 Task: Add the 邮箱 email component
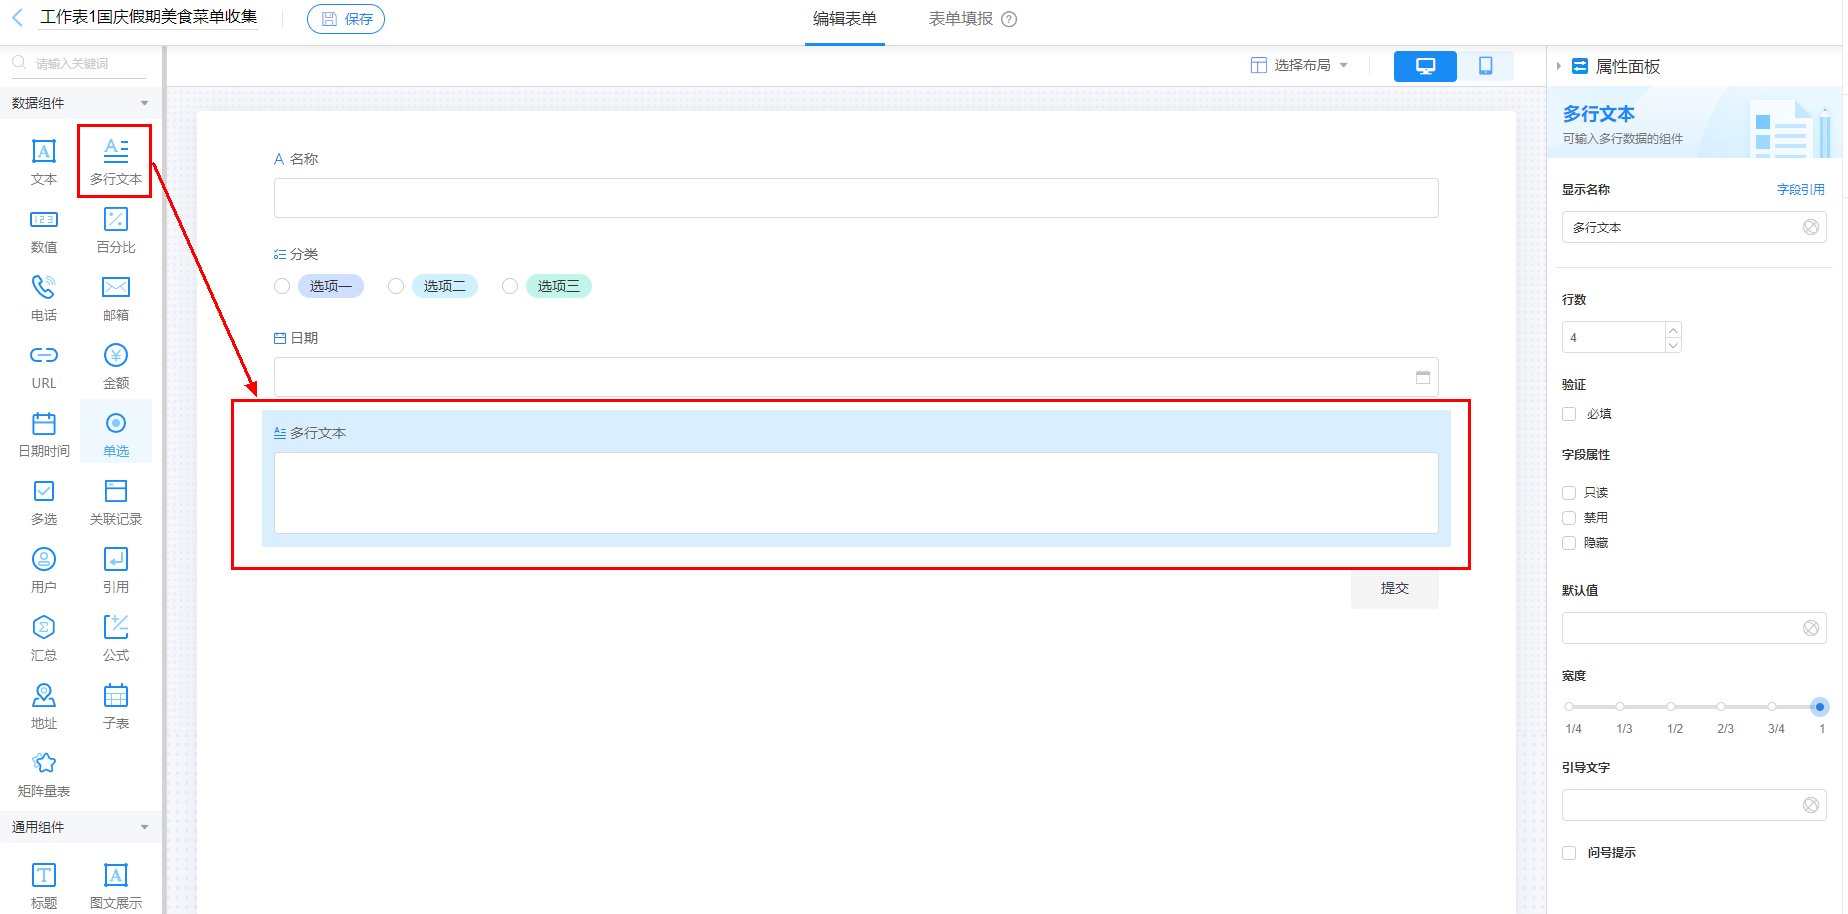(116, 299)
